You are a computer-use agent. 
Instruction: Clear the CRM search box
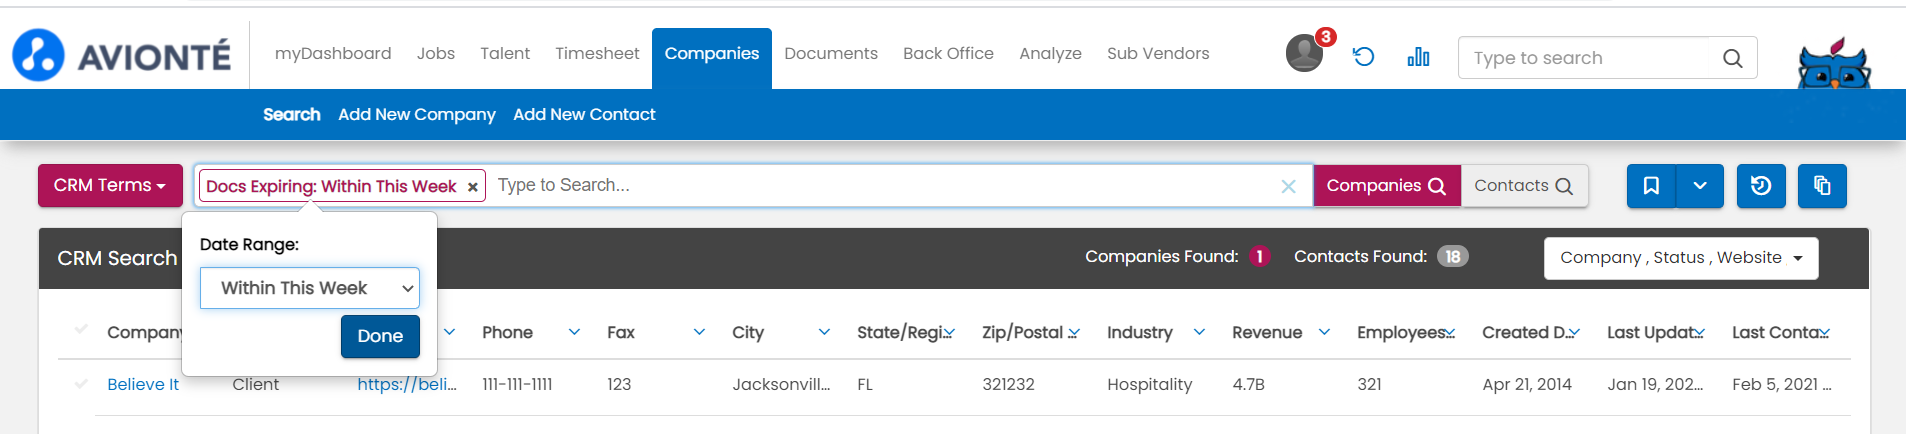coord(1288,186)
